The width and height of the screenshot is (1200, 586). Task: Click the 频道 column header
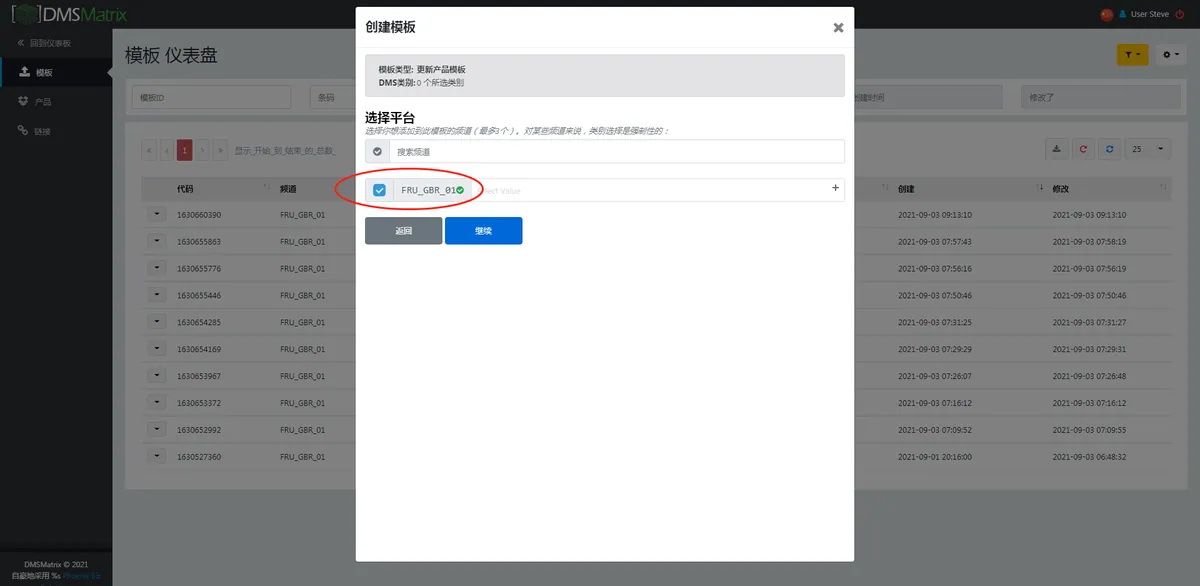click(288, 188)
